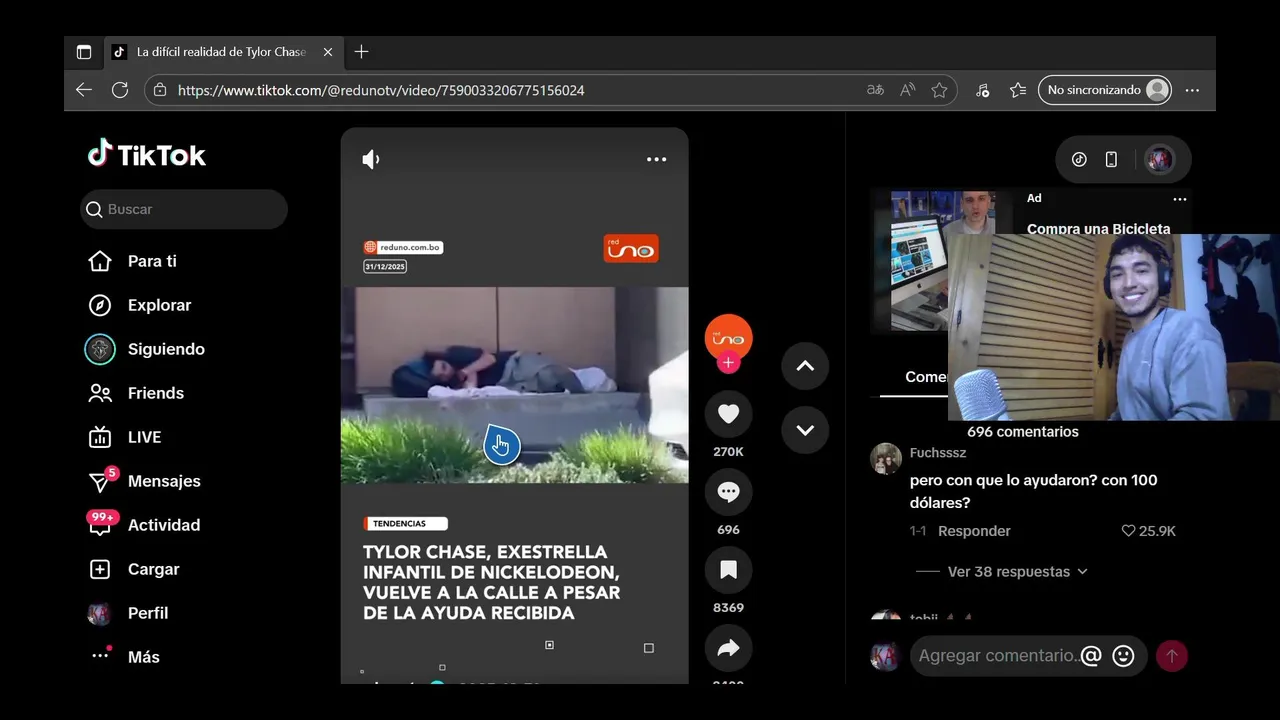Click the Fuchsssz commenter avatar

tap(886, 458)
